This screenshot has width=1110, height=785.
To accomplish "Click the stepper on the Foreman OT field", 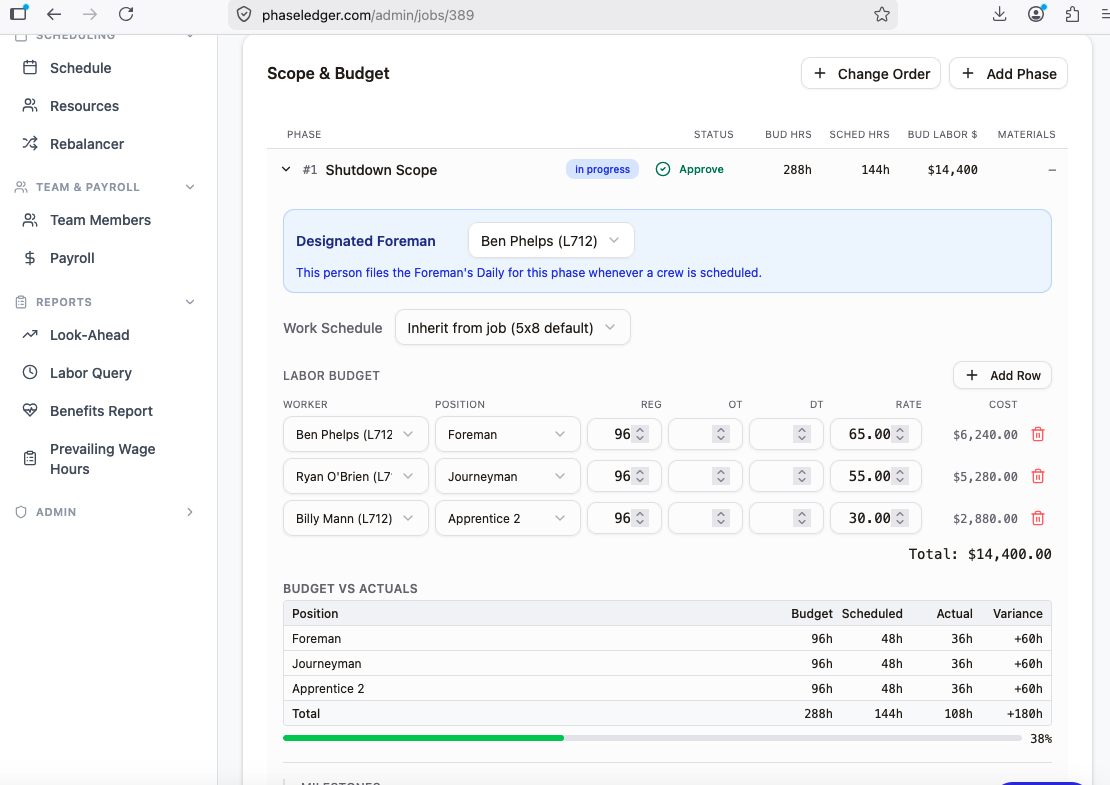I will click(x=721, y=435).
